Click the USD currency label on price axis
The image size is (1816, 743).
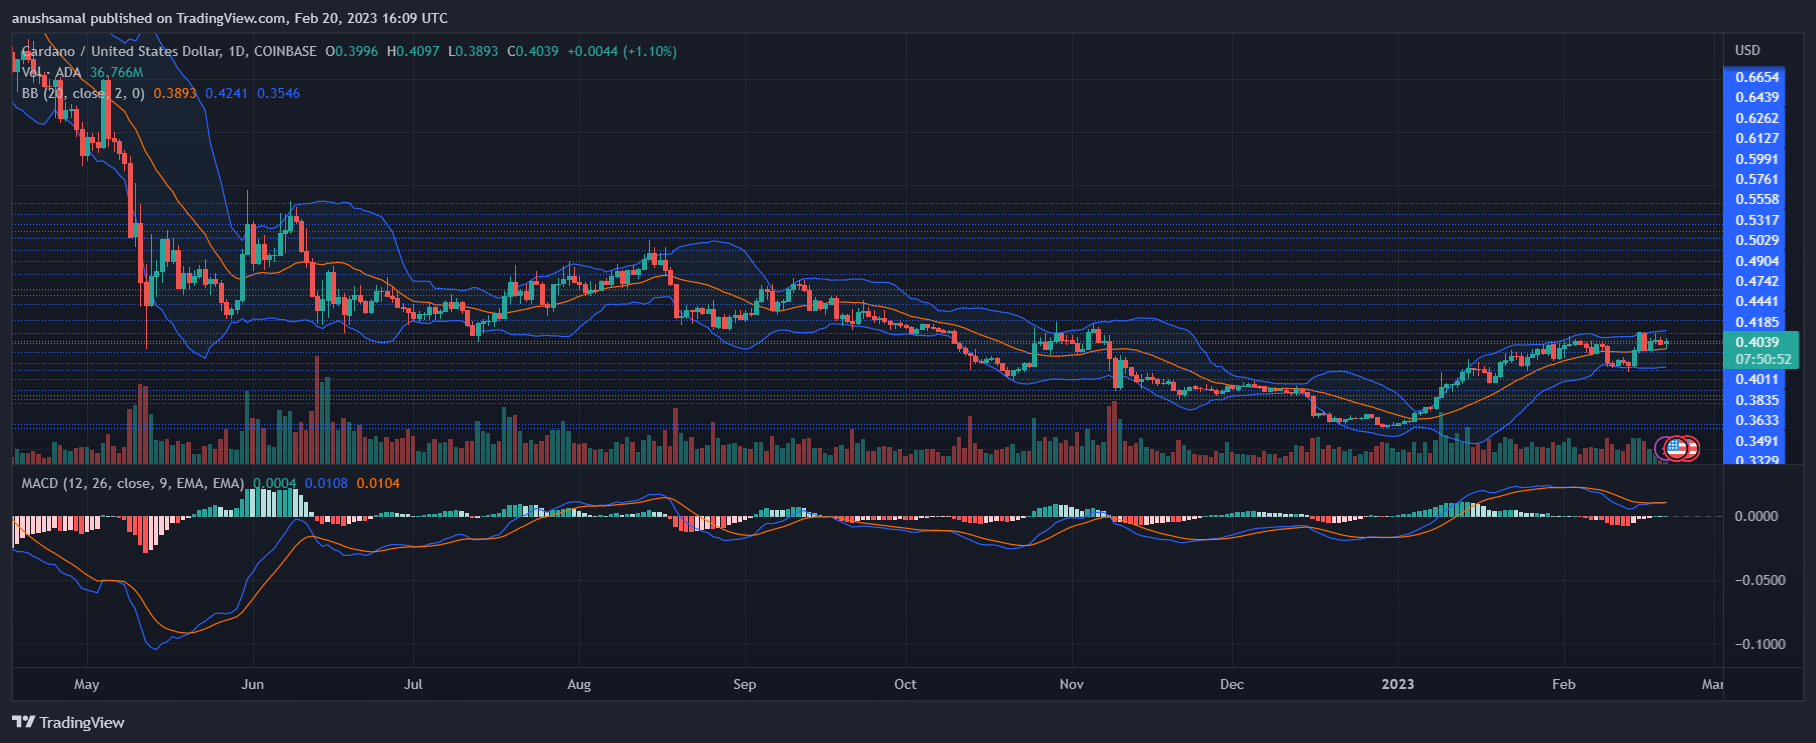coord(1748,50)
